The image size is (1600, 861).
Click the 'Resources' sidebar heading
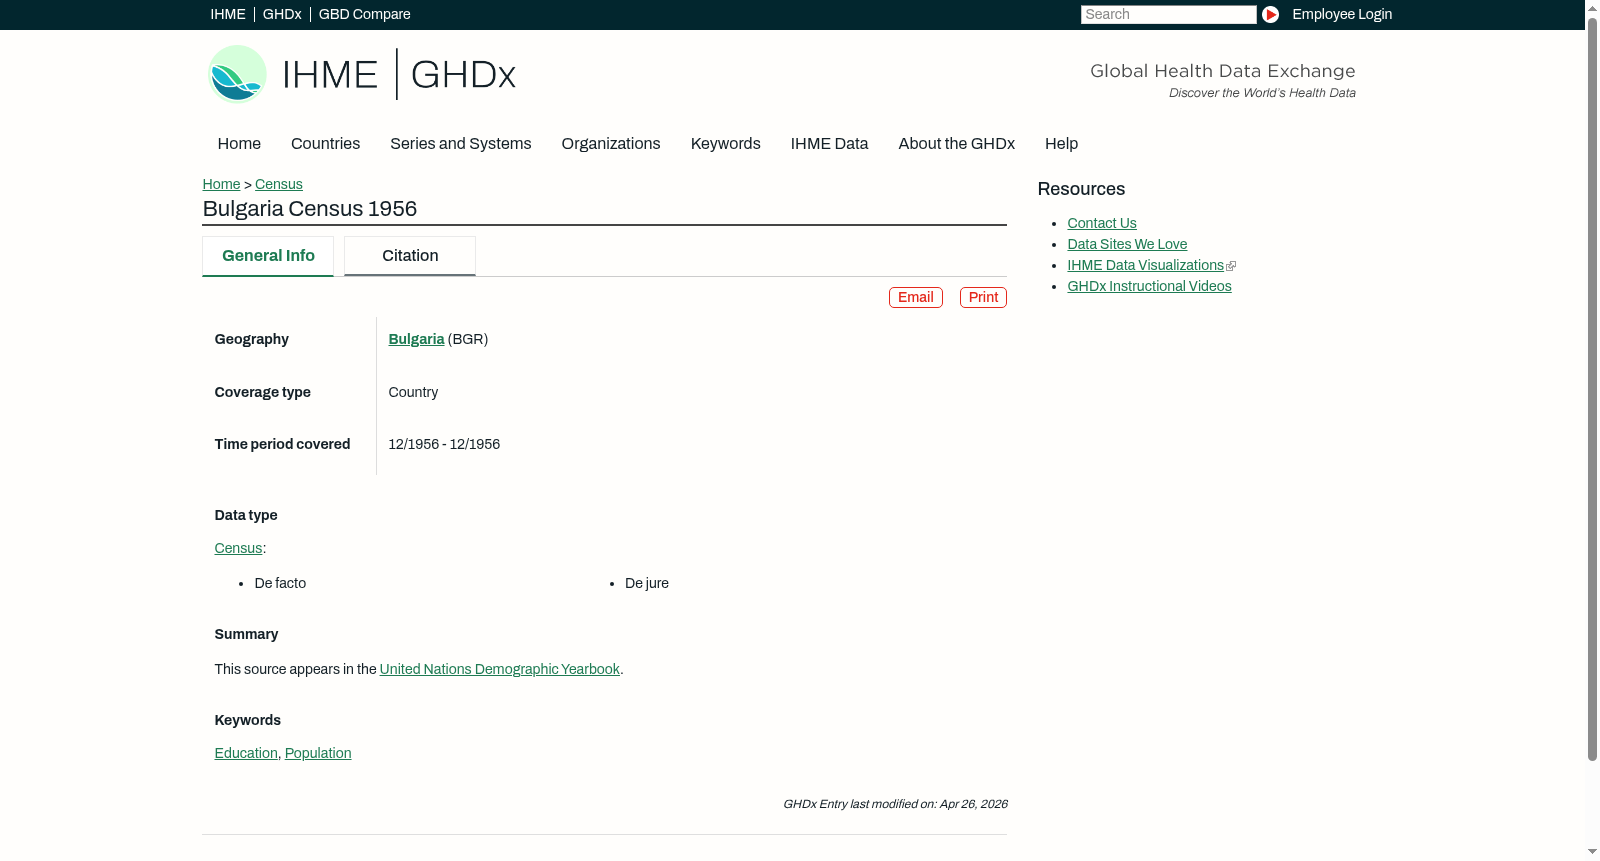(x=1081, y=190)
